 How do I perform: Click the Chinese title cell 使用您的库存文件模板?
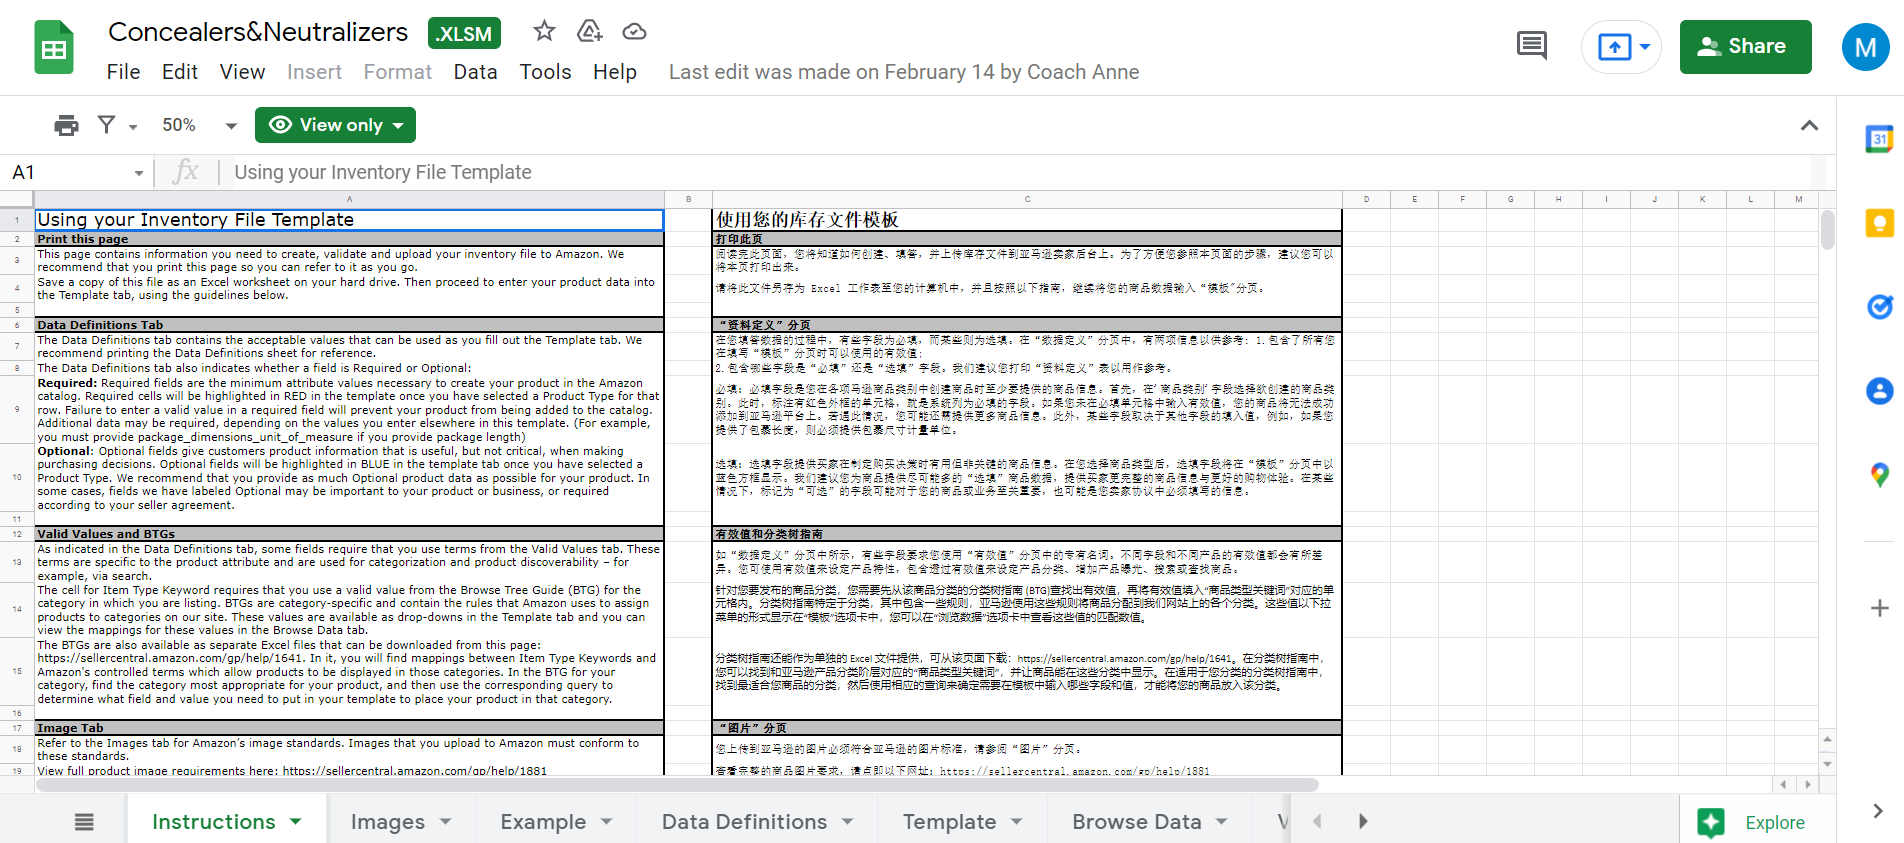1027,220
